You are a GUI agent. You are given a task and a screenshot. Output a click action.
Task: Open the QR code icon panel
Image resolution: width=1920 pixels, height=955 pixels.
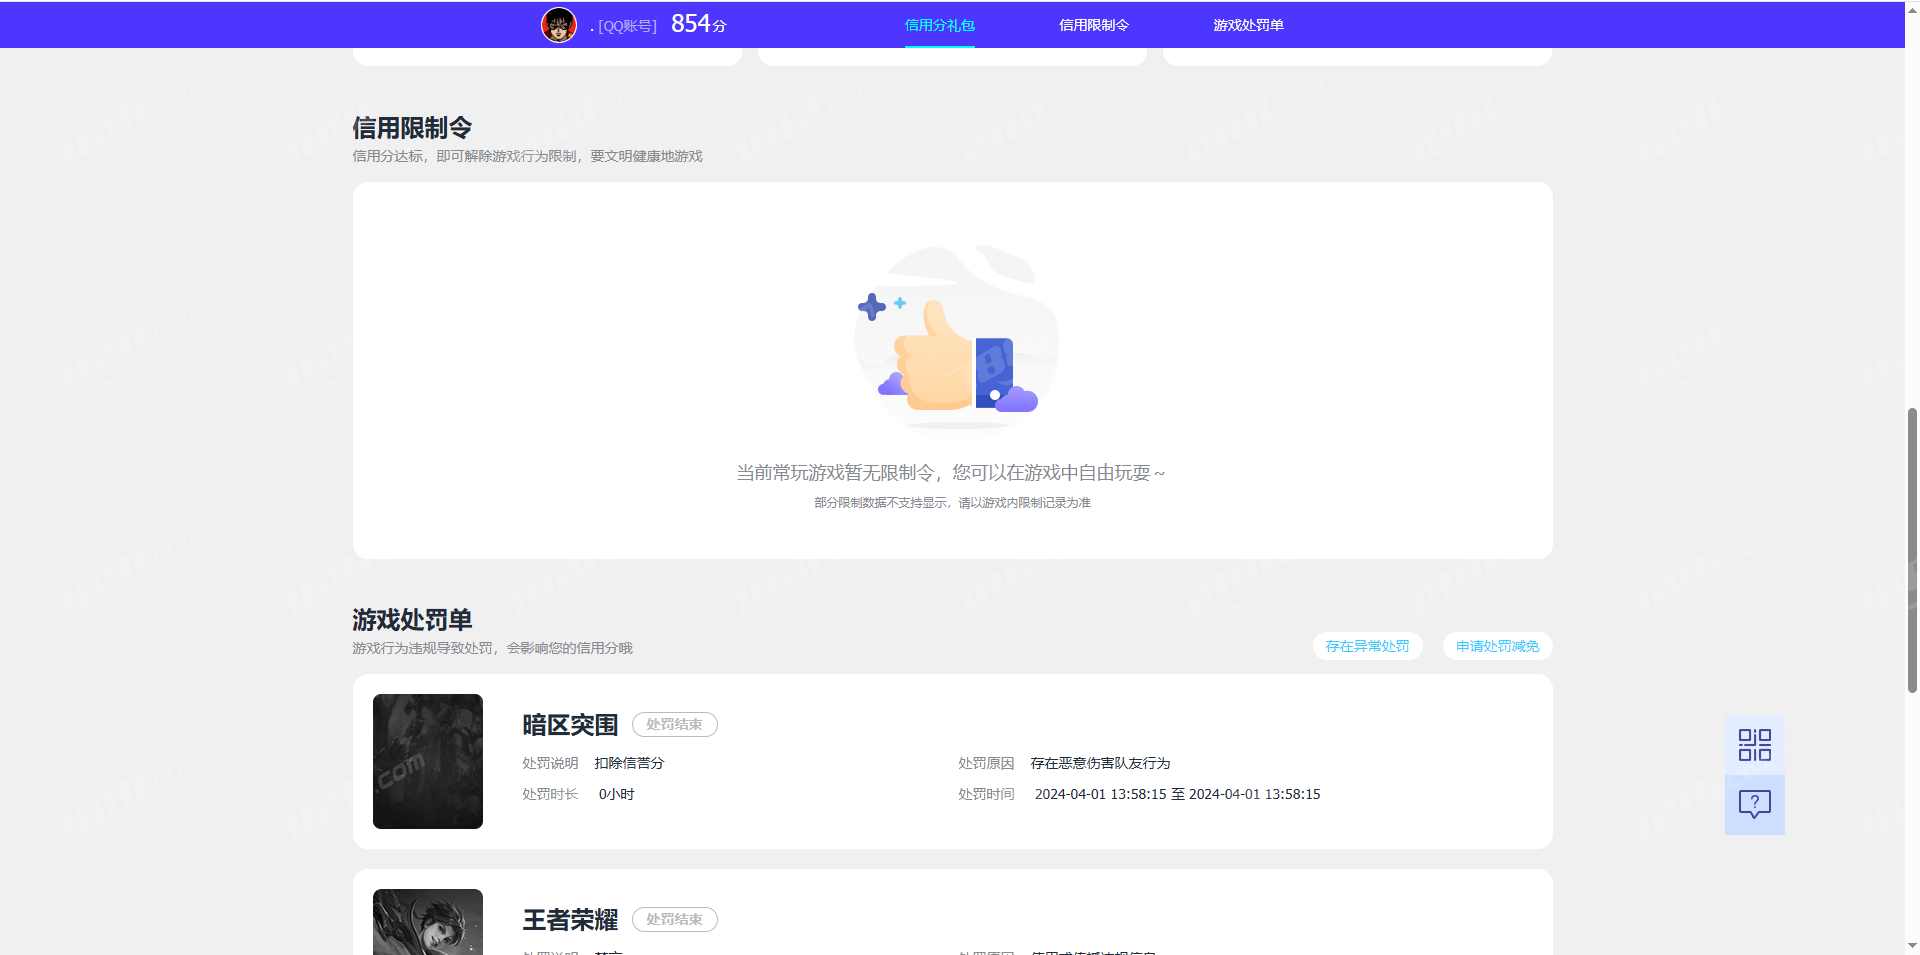point(1754,745)
